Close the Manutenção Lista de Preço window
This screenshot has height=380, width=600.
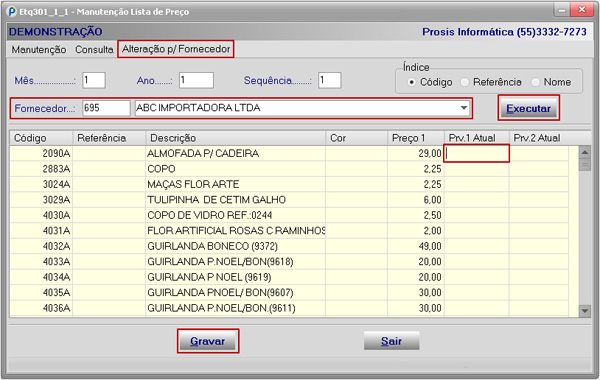coord(582,10)
